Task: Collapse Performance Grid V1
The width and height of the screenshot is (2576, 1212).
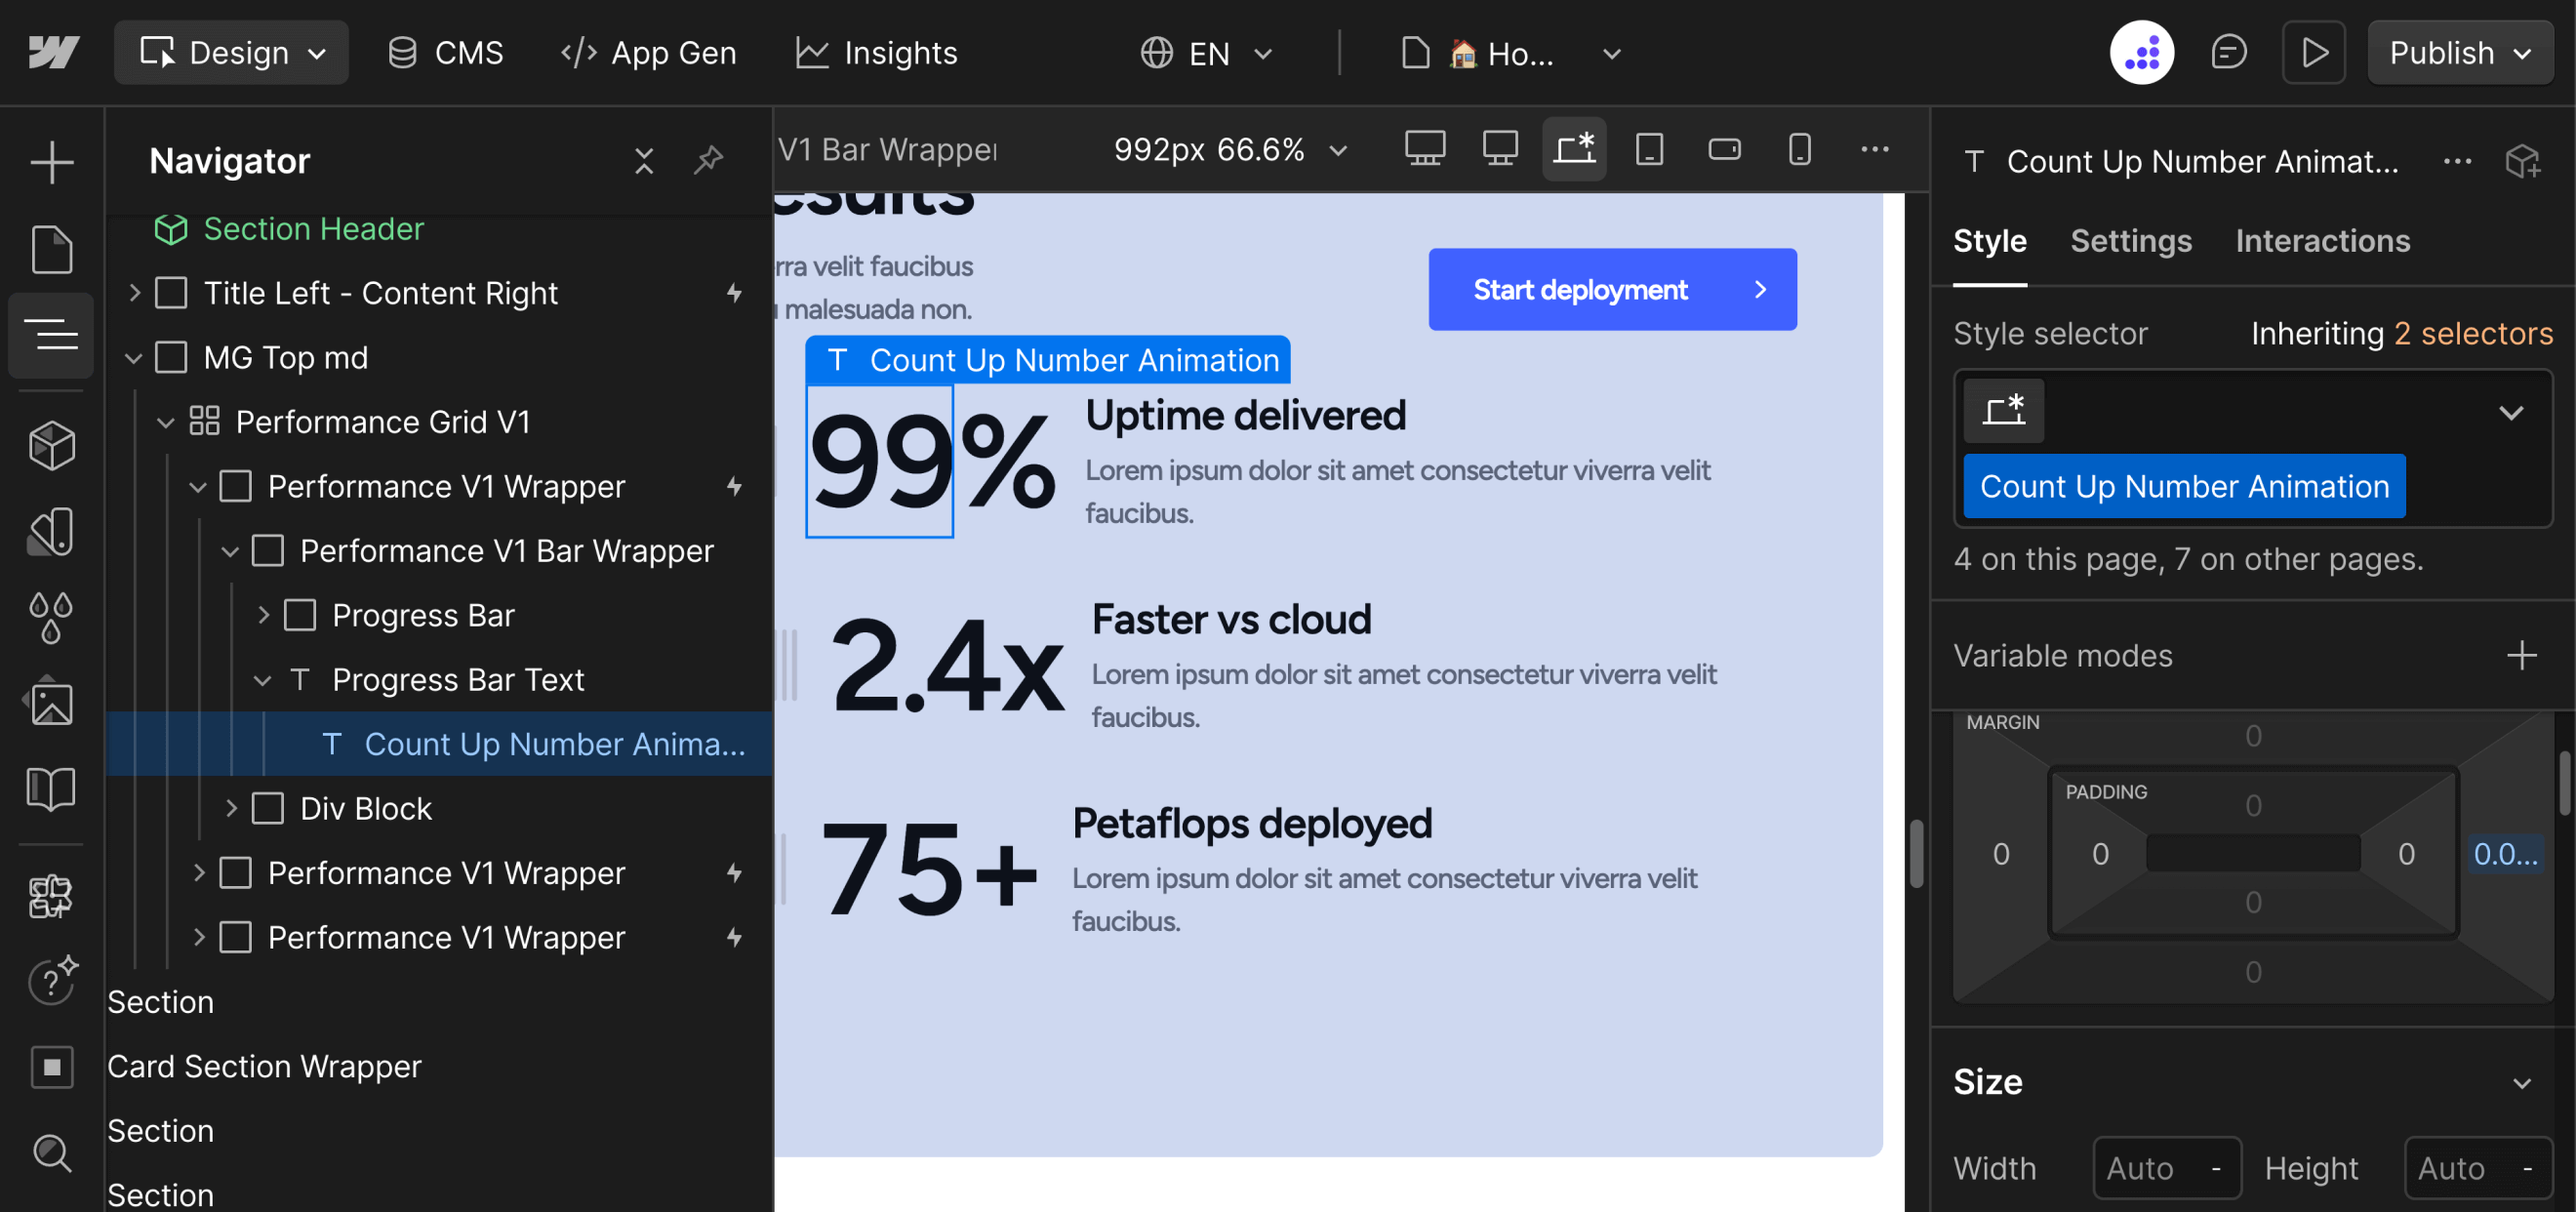Action: pos(166,422)
